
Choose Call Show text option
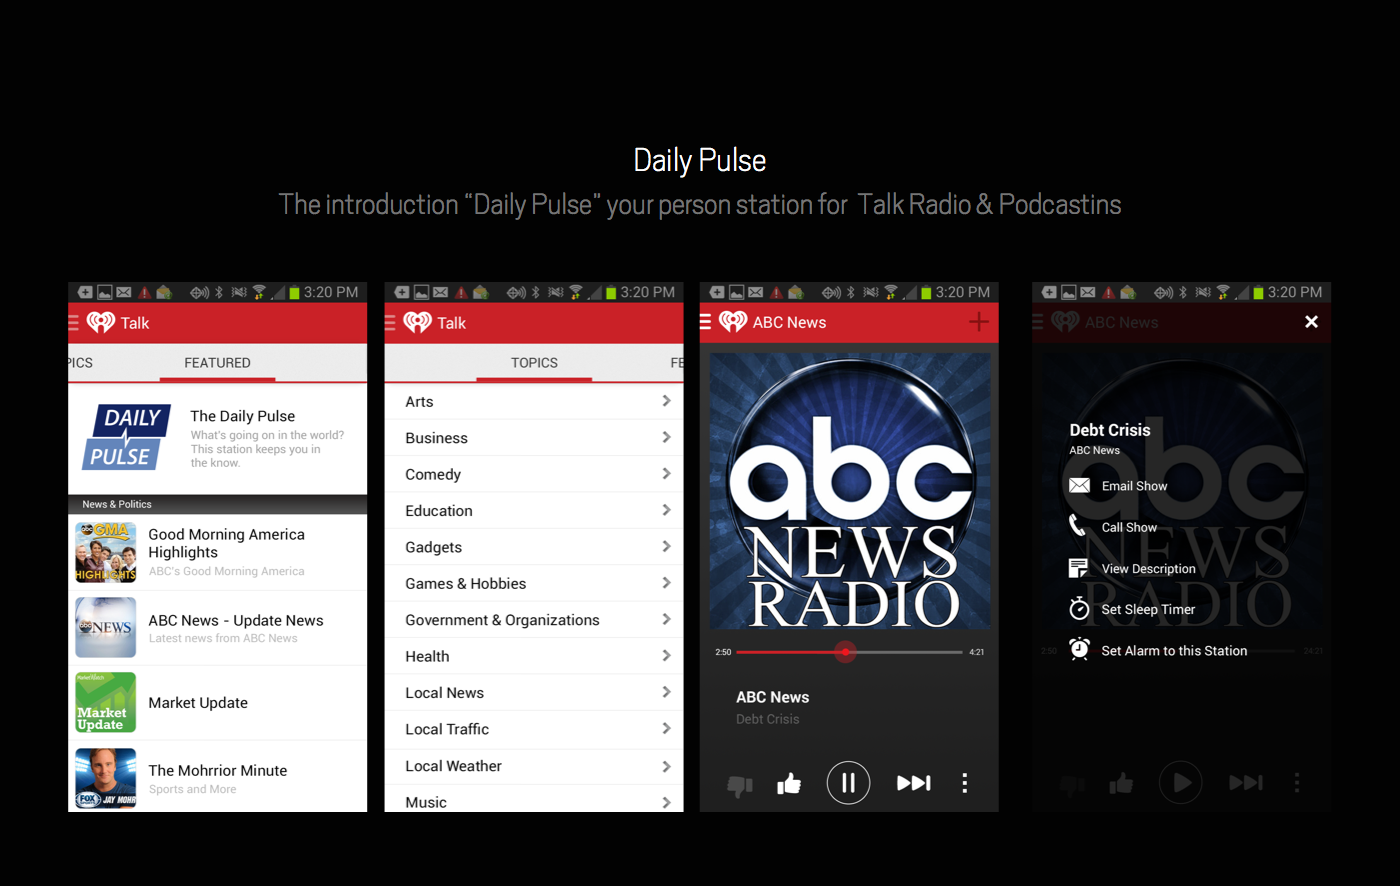coord(1129,527)
